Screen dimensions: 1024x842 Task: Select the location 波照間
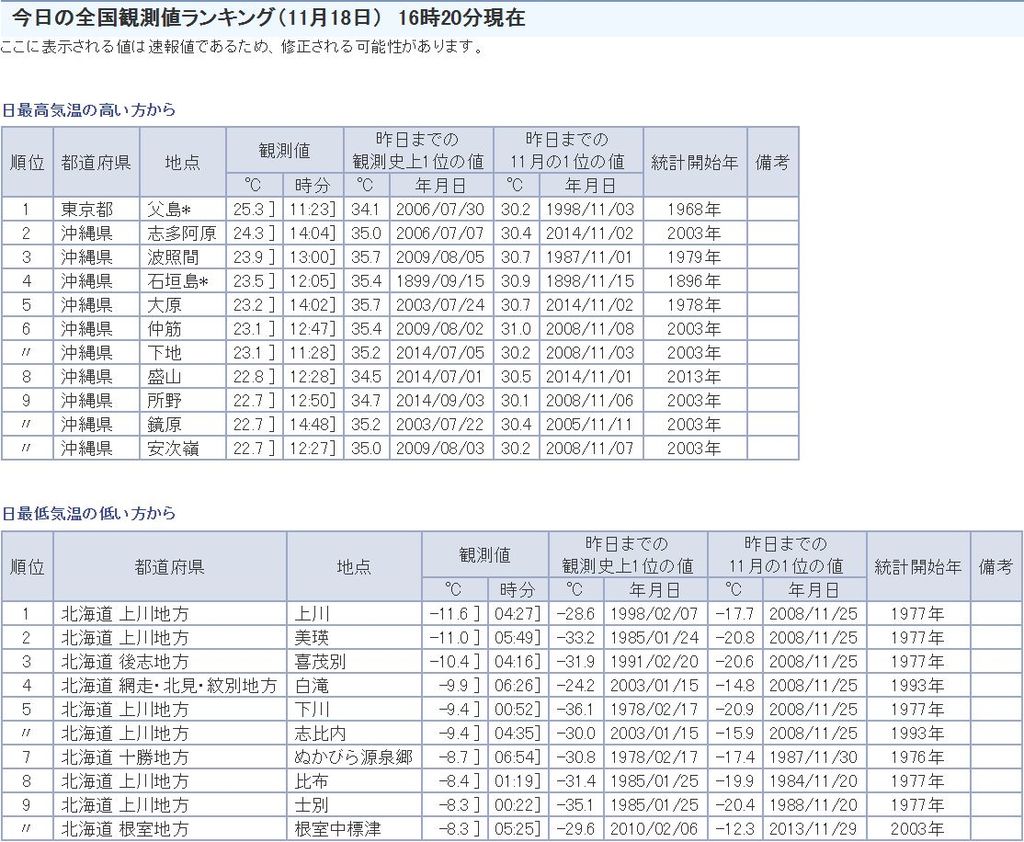[x=172, y=257]
